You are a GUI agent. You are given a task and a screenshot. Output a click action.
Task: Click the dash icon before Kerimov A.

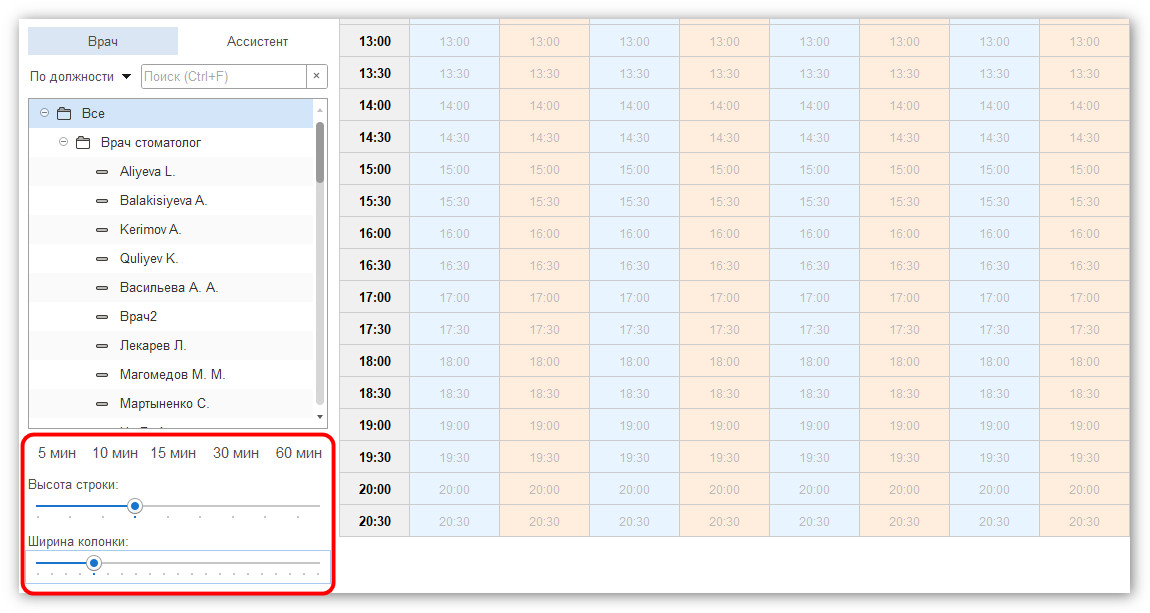tap(102, 230)
